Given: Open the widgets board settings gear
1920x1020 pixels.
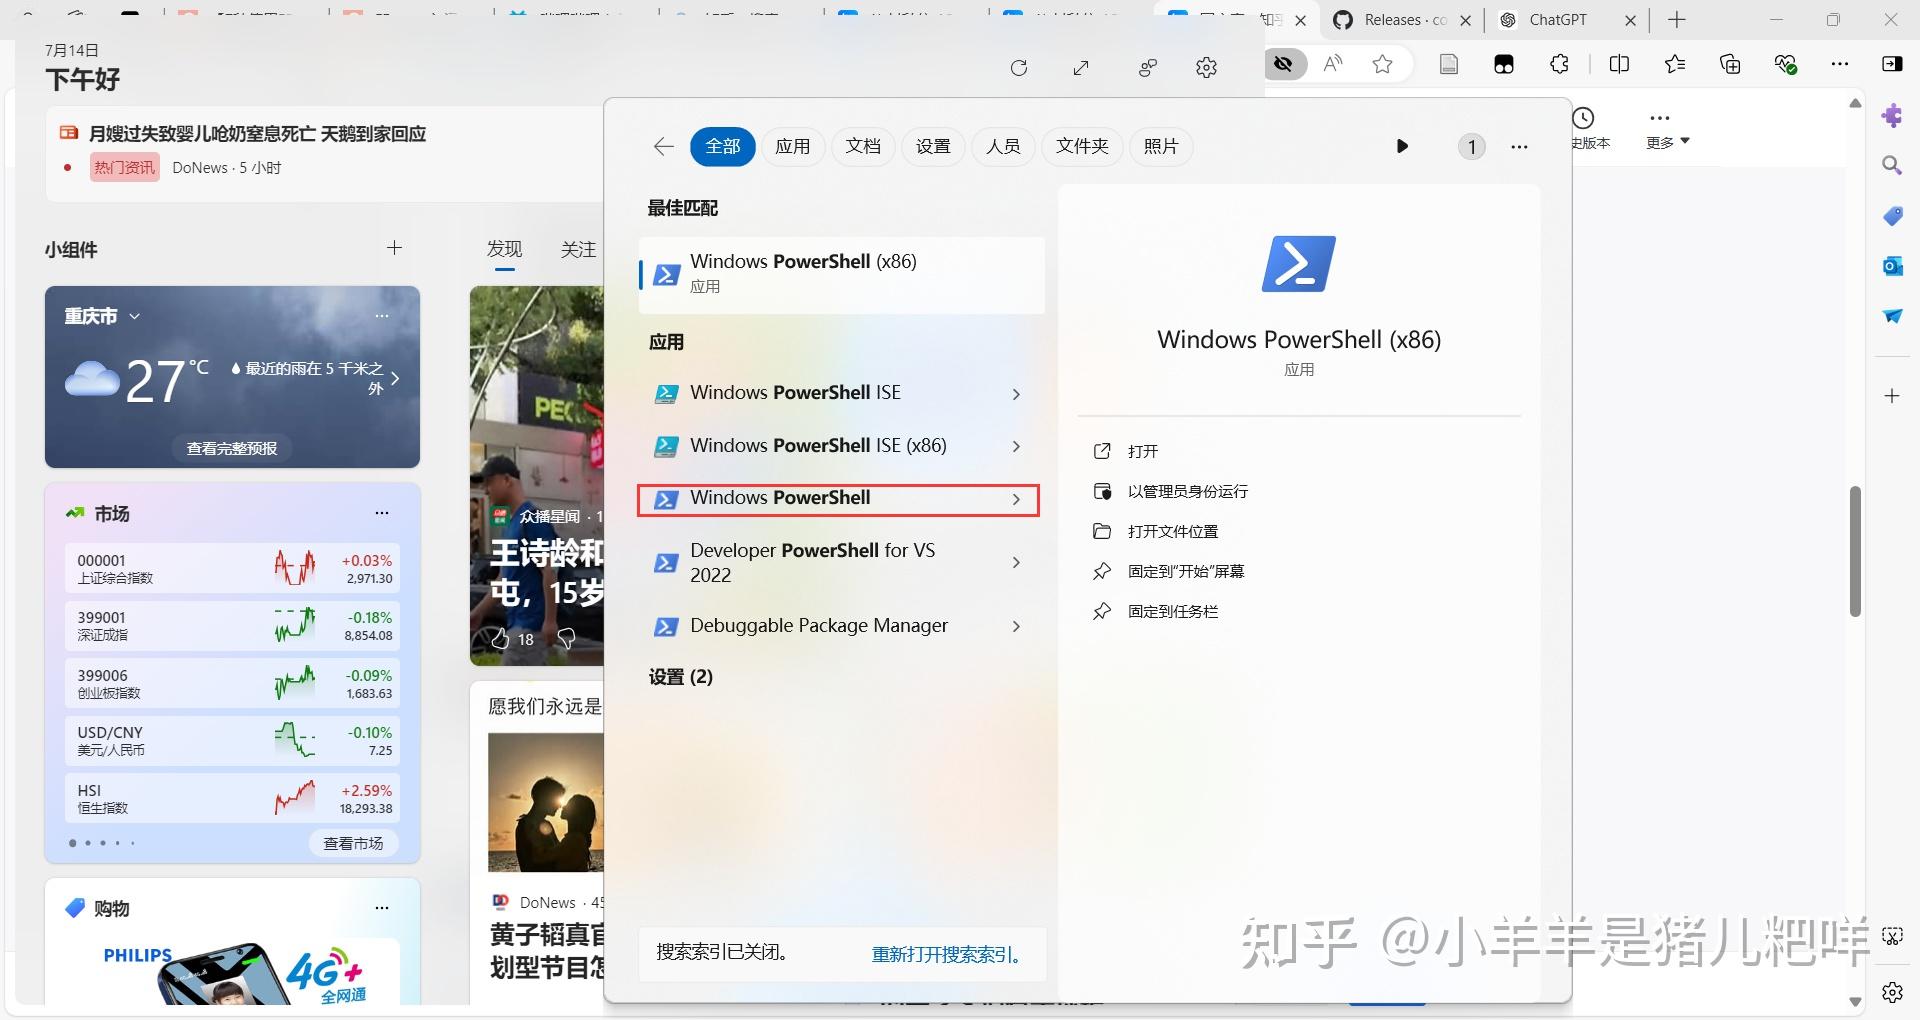Looking at the screenshot, I should click(x=1206, y=68).
